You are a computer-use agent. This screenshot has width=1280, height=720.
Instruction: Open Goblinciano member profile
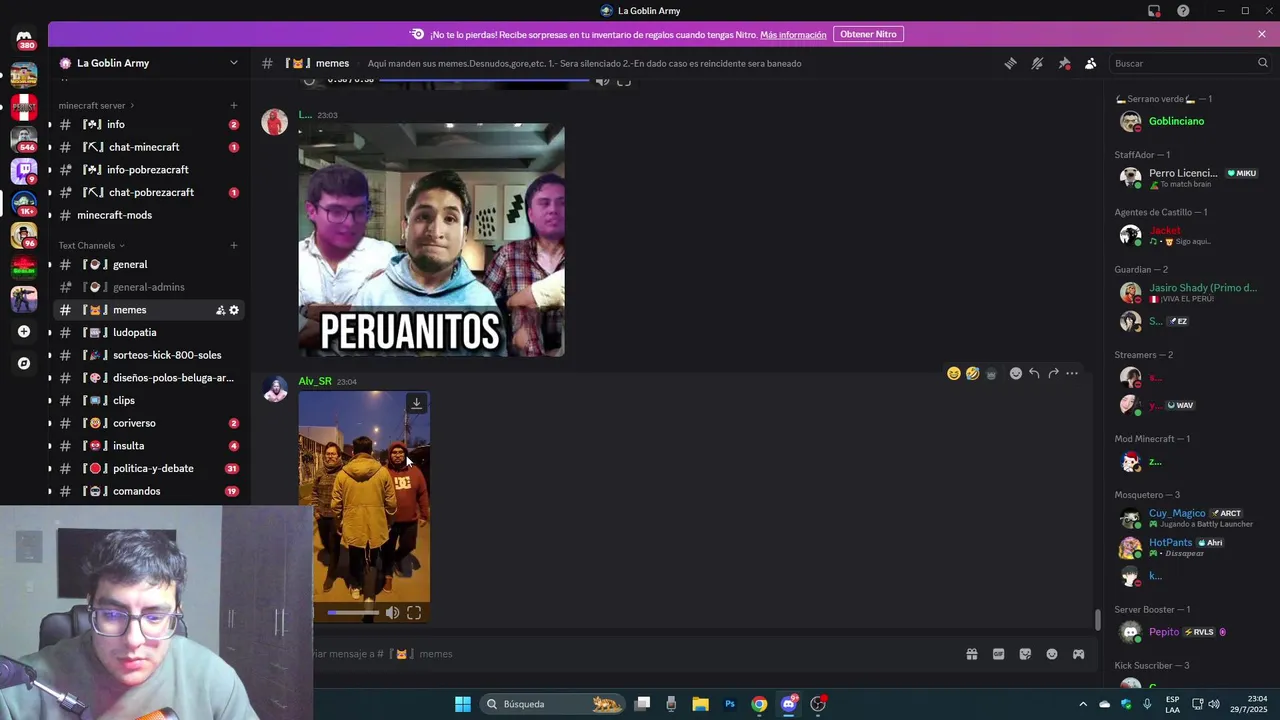[x=1190, y=121]
